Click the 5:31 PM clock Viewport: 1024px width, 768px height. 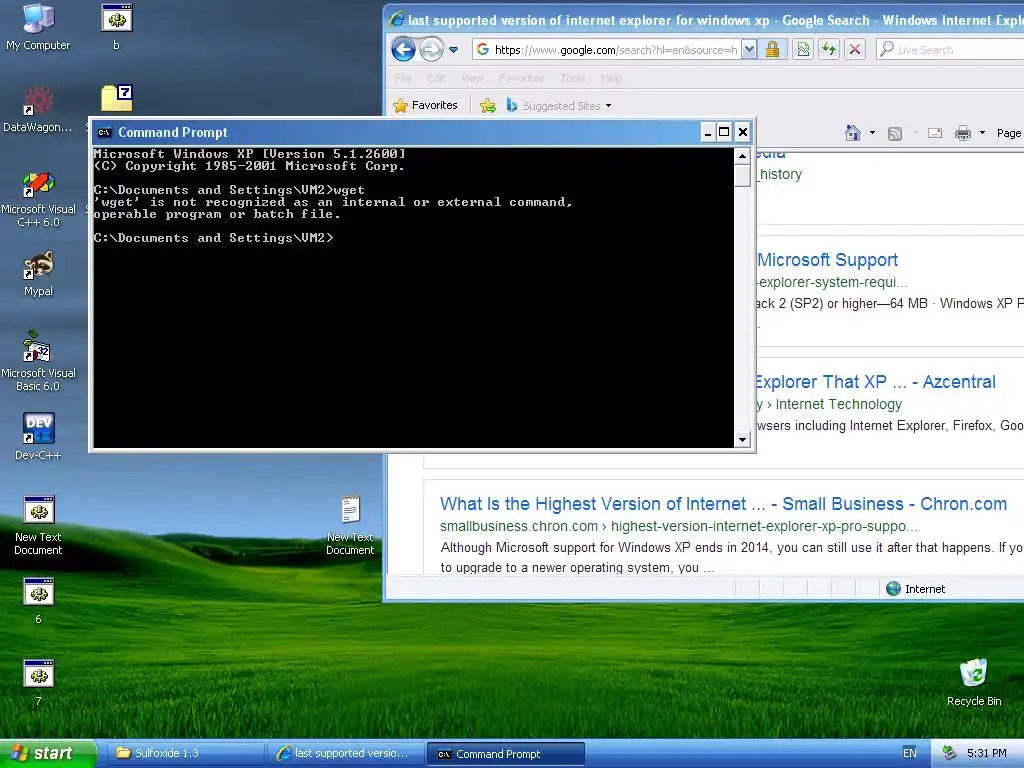coord(987,754)
